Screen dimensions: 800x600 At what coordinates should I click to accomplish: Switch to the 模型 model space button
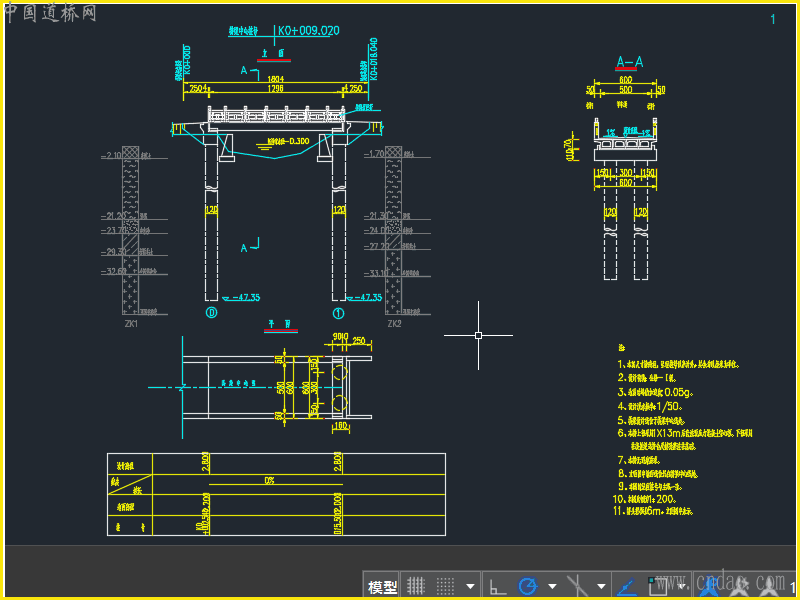point(382,587)
